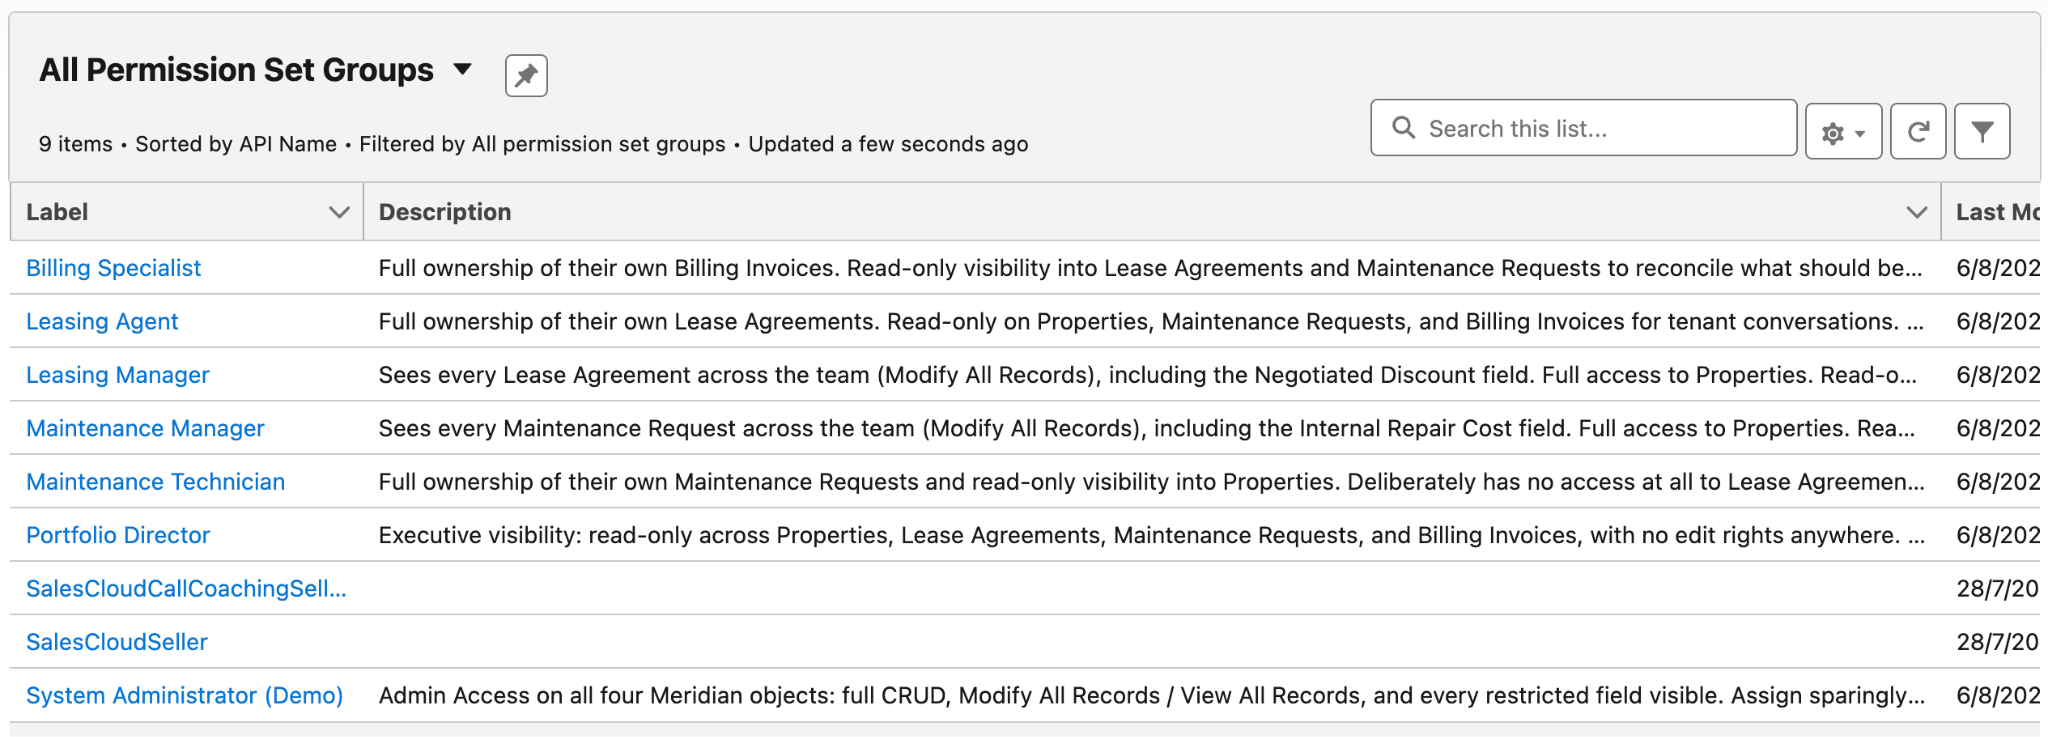Open the SalesCloudSeller group
The image size is (2048, 737).
(117, 642)
